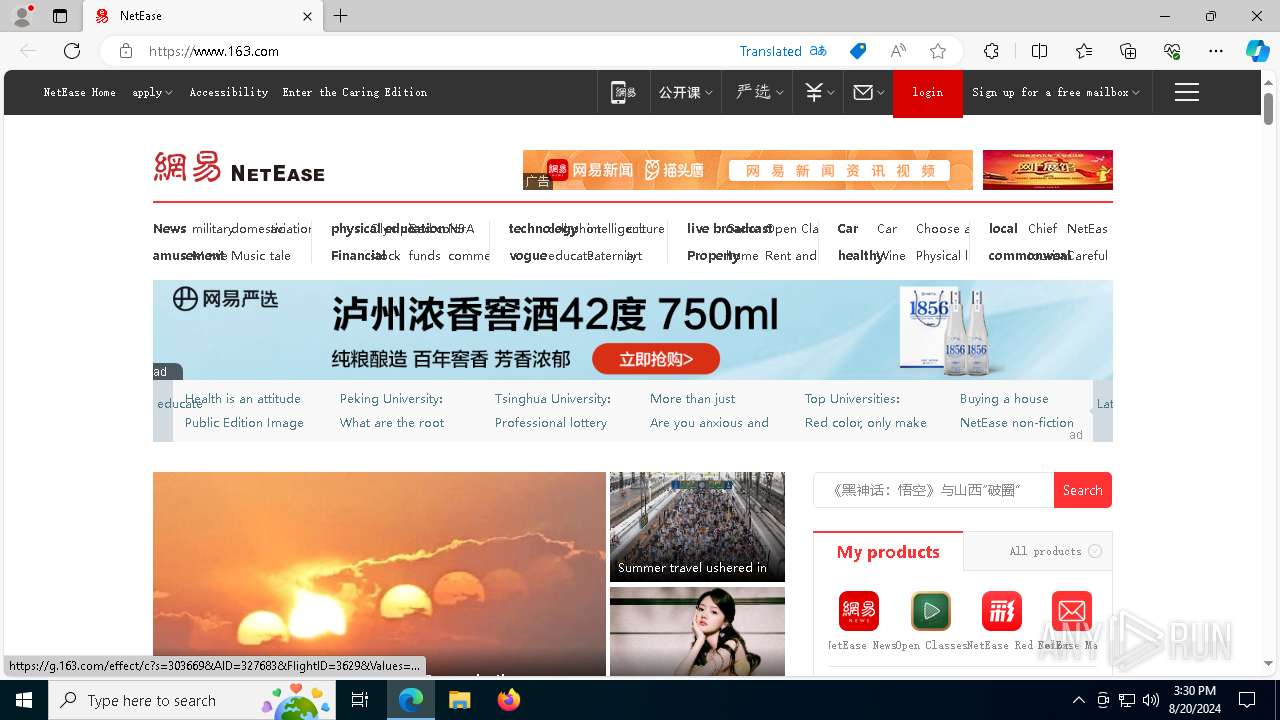Open Tsinghua University headline link
The width and height of the screenshot is (1280, 720).
coord(552,398)
